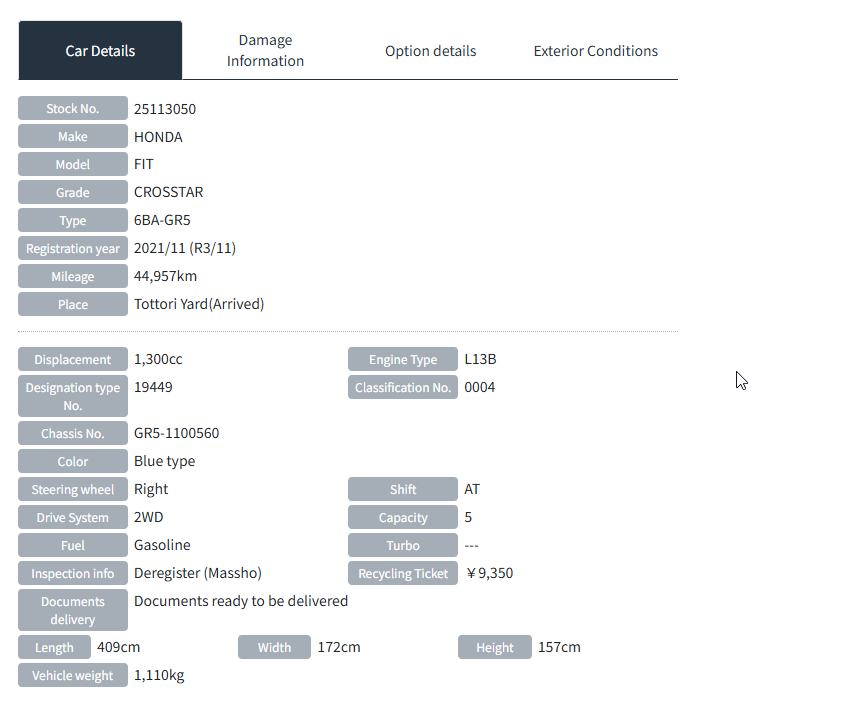This screenshot has height=717, width=858.
Task: Click the Vehicle weight label
Action: (73, 676)
